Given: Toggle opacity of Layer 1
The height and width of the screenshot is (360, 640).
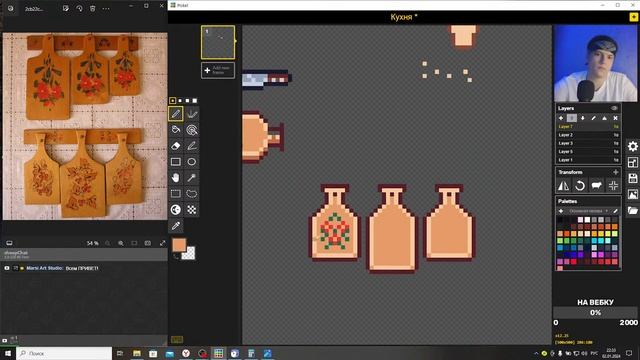Looking at the screenshot, I should (616, 160).
